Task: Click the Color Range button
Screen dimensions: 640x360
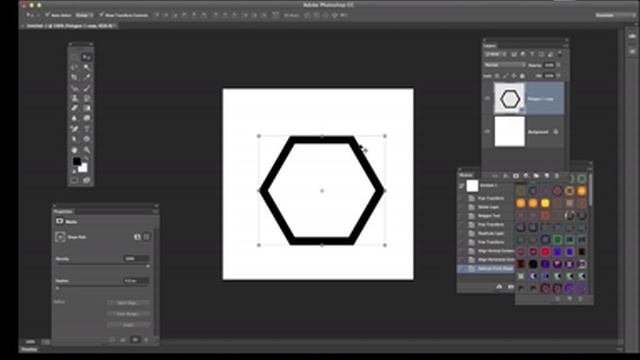Action: coord(128,314)
